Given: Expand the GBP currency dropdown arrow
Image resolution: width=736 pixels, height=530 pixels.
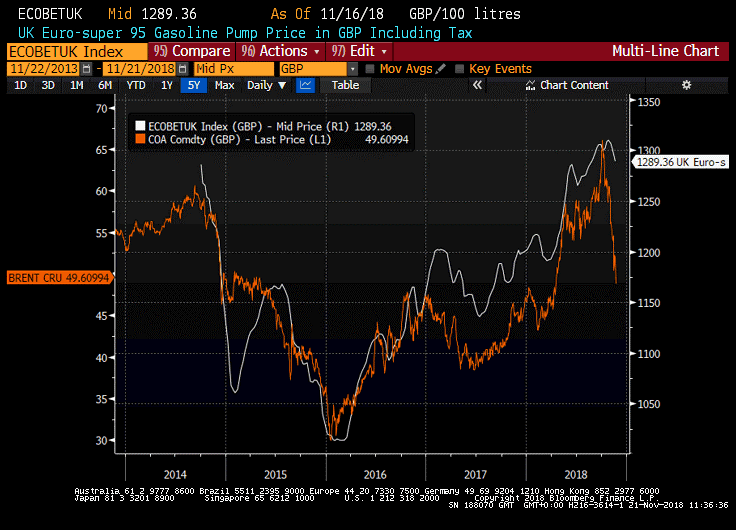Looking at the screenshot, I should (353, 69).
